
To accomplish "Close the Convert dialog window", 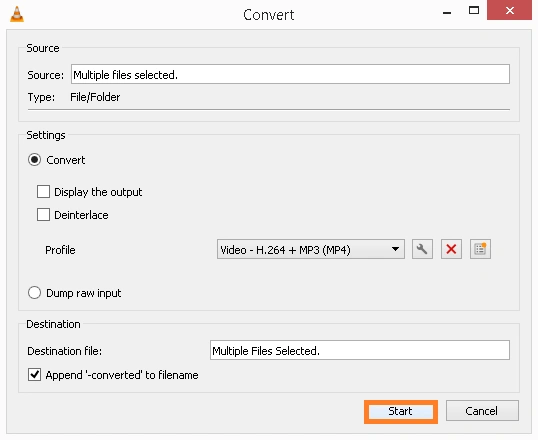I will click(x=510, y=11).
